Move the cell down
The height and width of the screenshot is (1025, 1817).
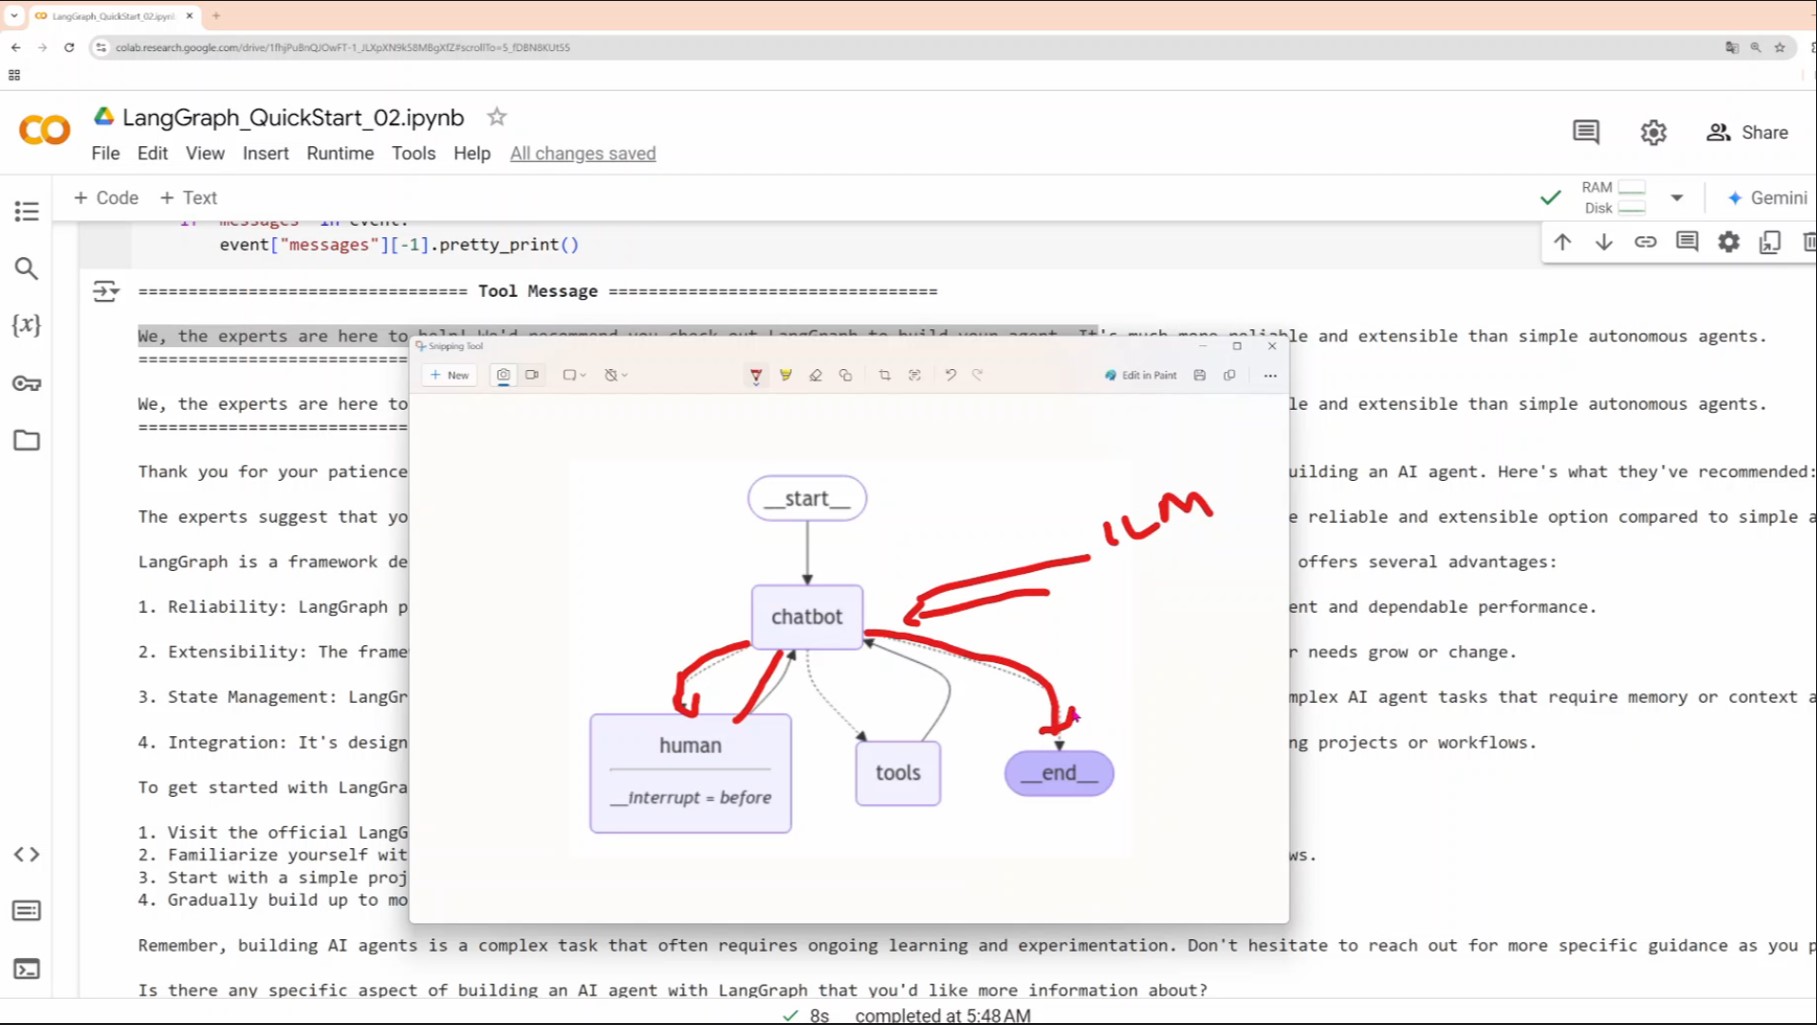pyautogui.click(x=1604, y=242)
